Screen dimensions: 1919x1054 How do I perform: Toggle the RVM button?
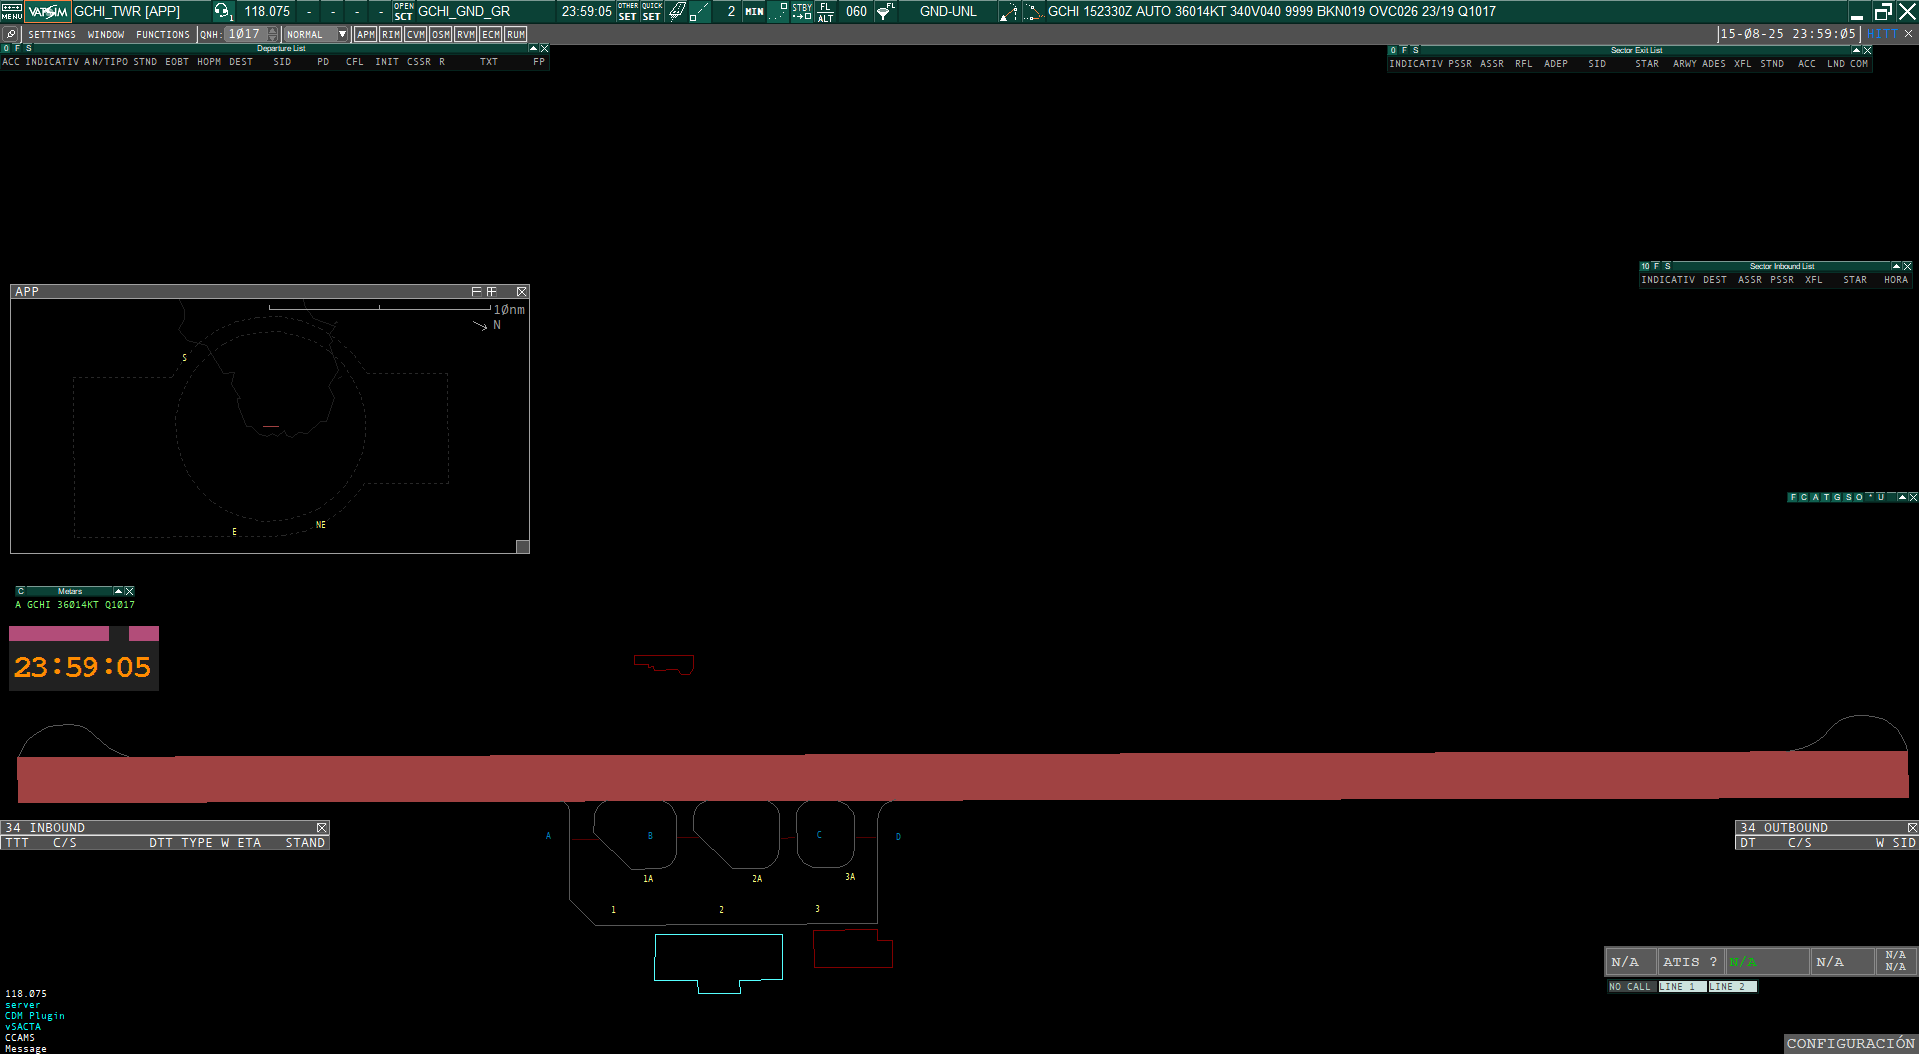pos(466,34)
